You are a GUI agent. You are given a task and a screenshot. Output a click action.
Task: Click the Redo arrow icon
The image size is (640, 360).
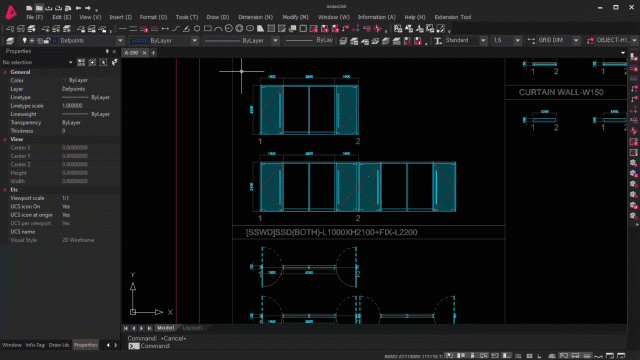88,8
